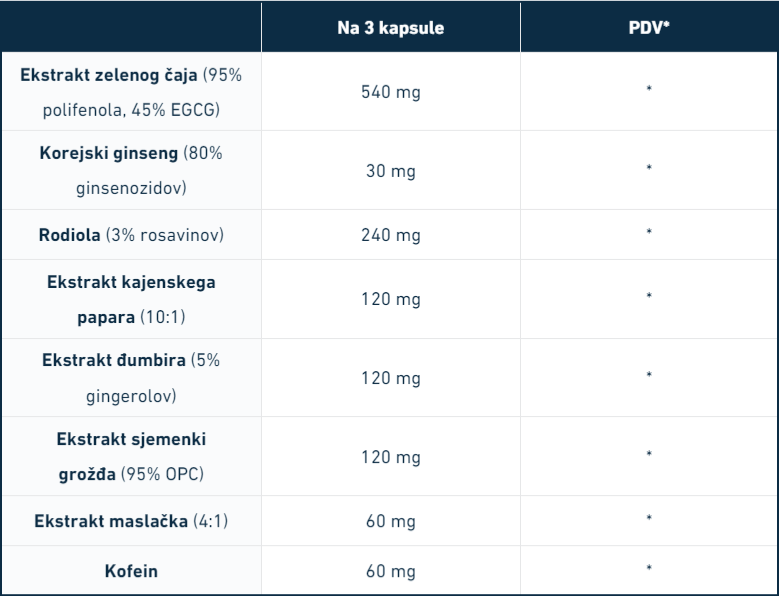Screen dimensions: 780x596
Task: Click the PDV asterisk in the Kofein row
Action: point(649,570)
